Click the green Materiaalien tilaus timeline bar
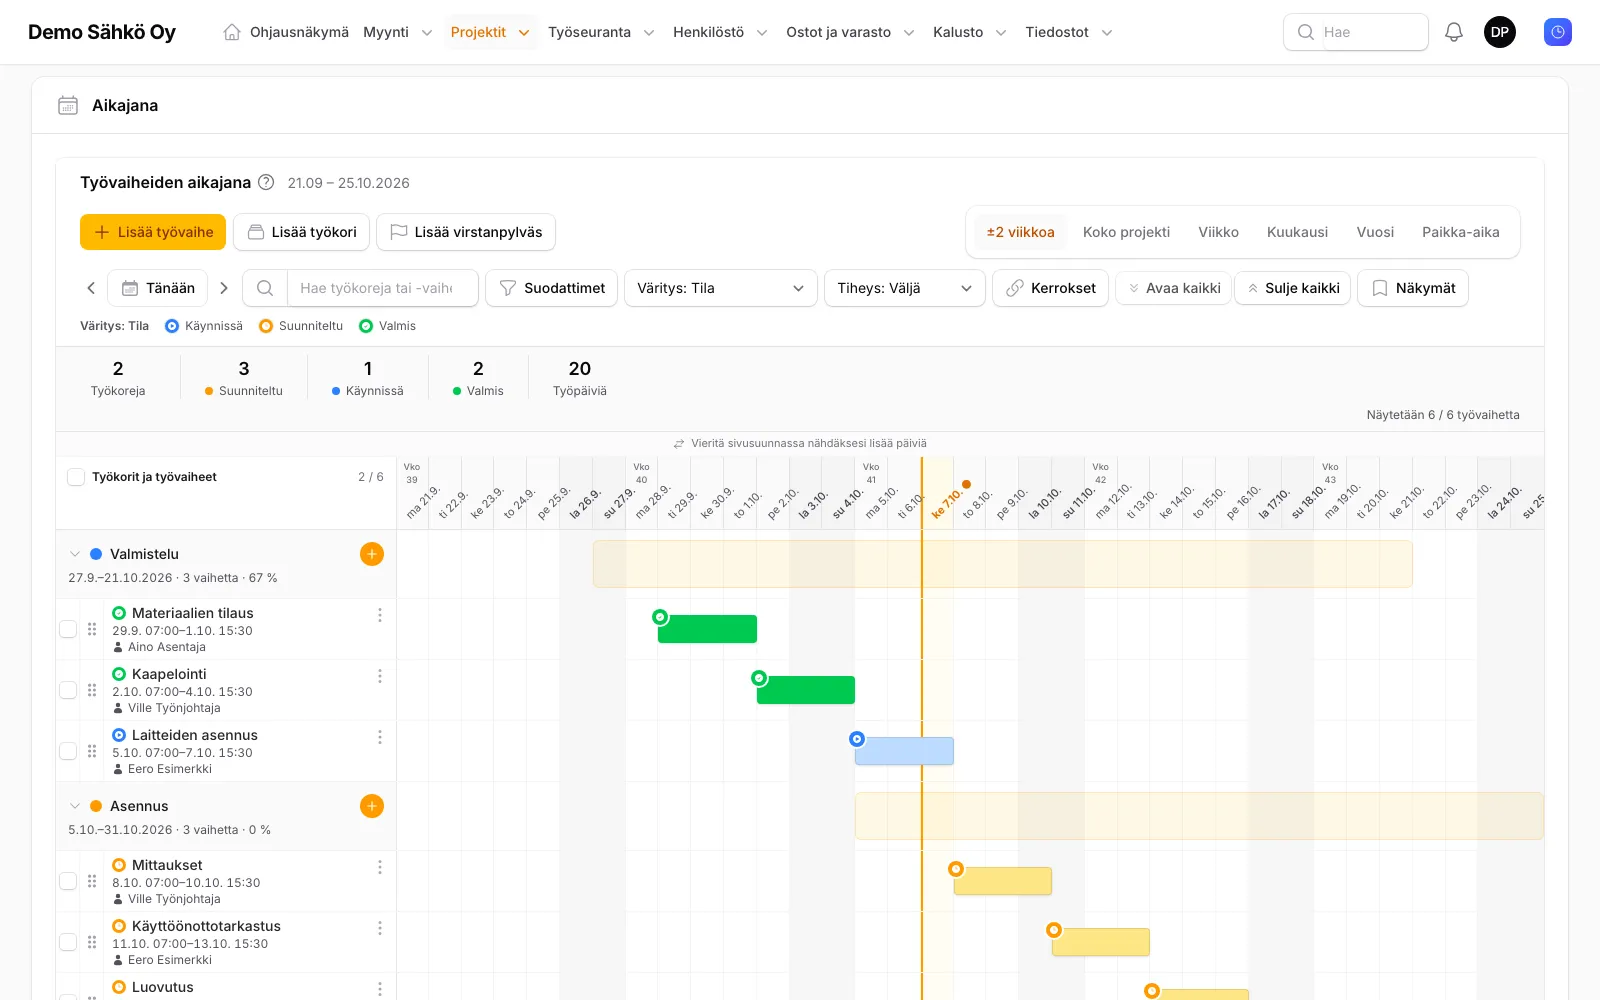This screenshot has width=1600, height=1000. coord(707,629)
